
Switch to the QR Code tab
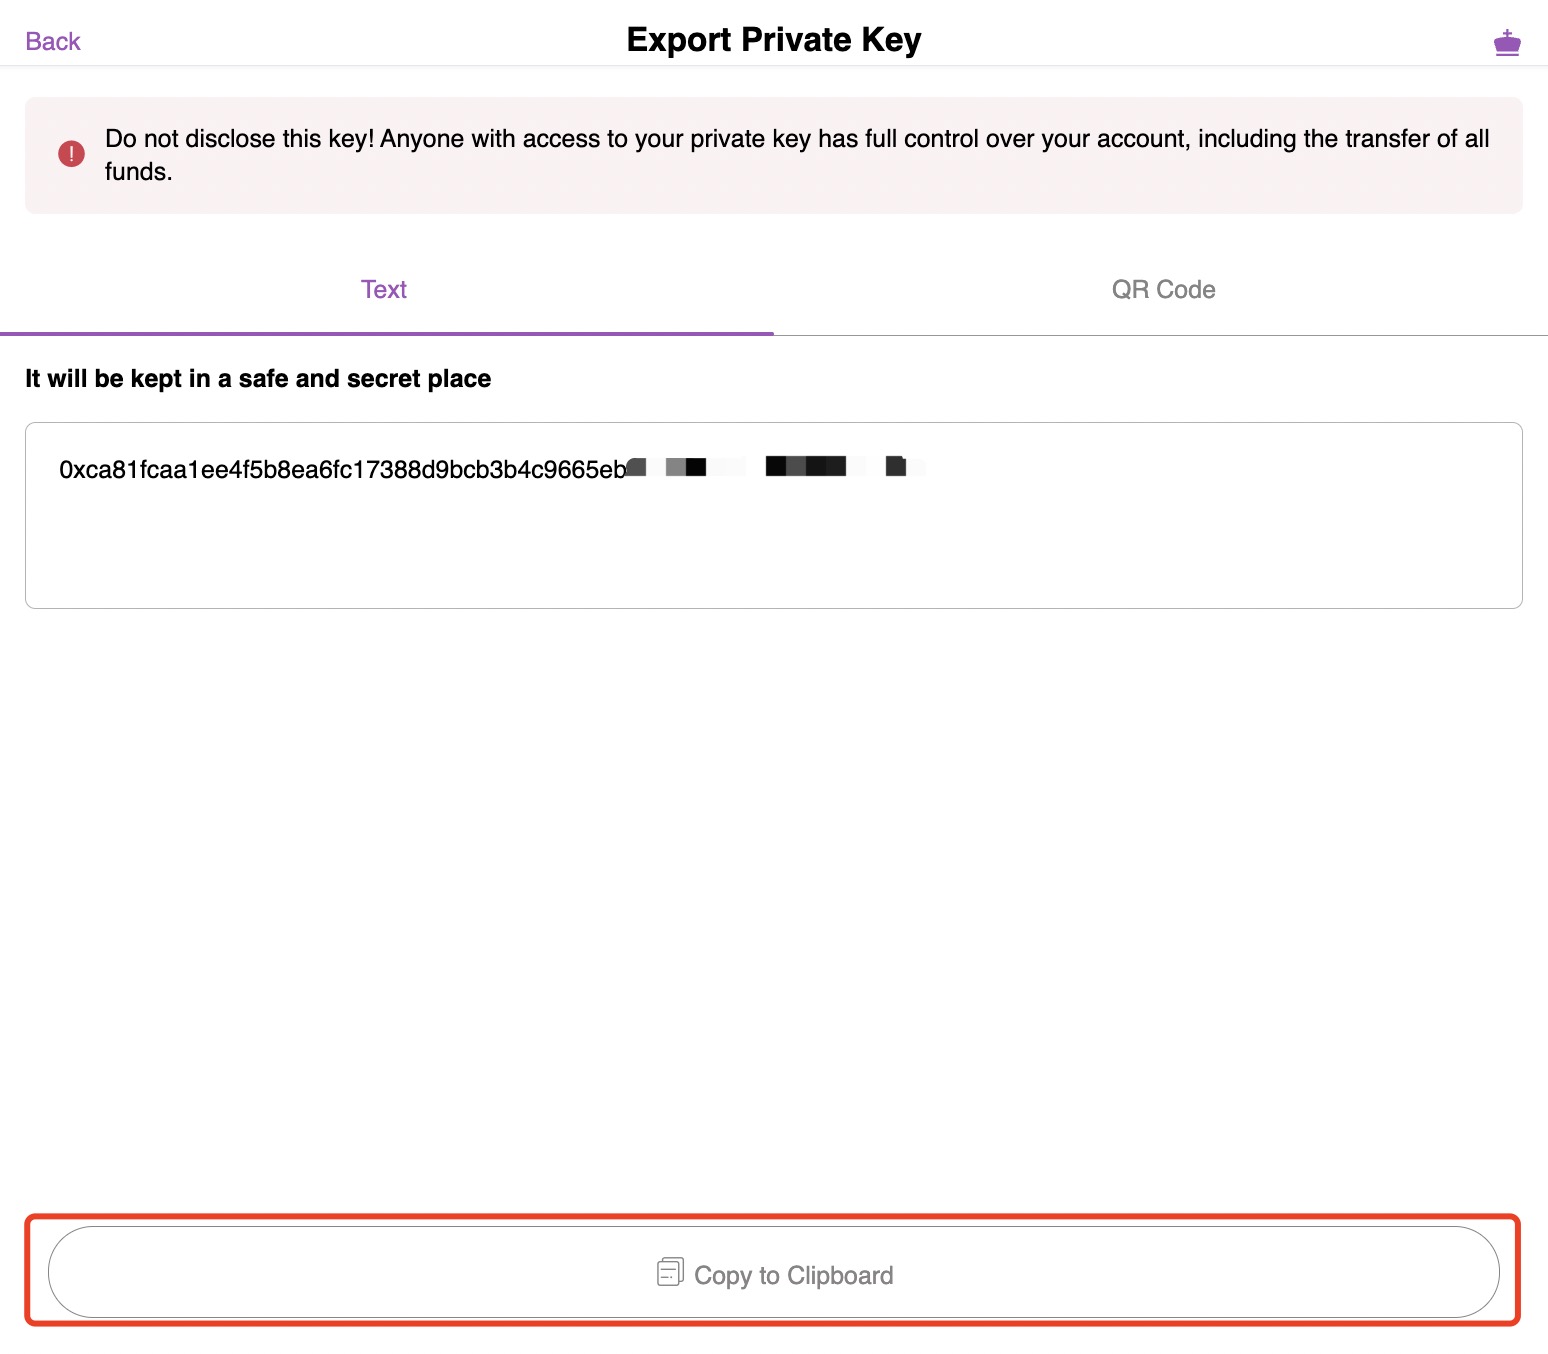[1162, 290]
